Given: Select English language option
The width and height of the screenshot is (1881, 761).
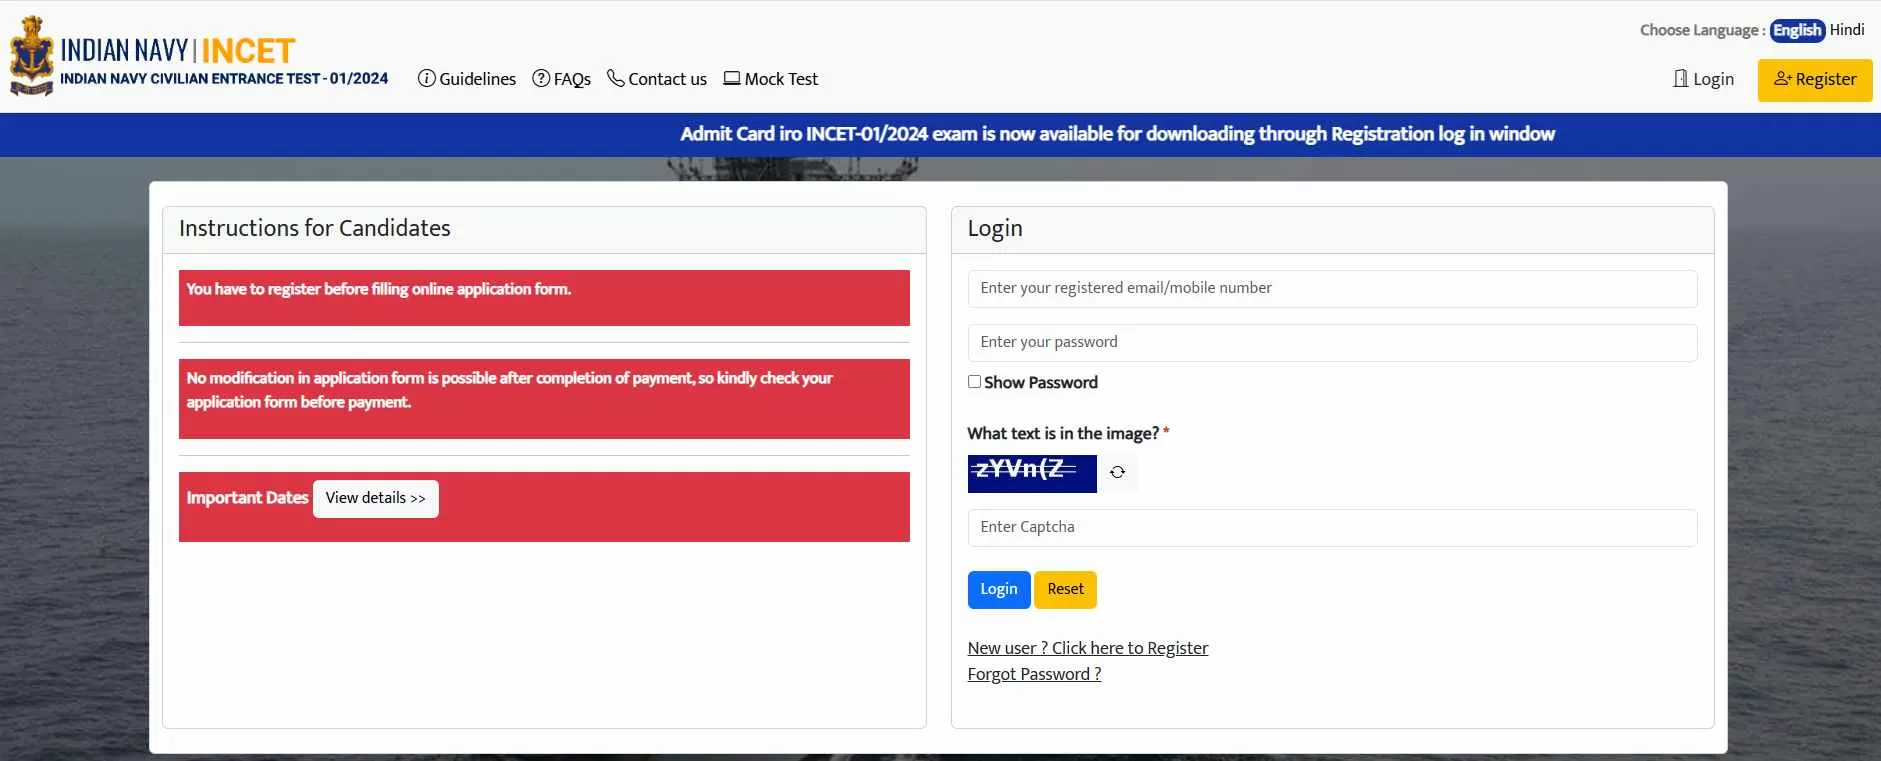Looking at the screenshot, I should [1797, 30].
